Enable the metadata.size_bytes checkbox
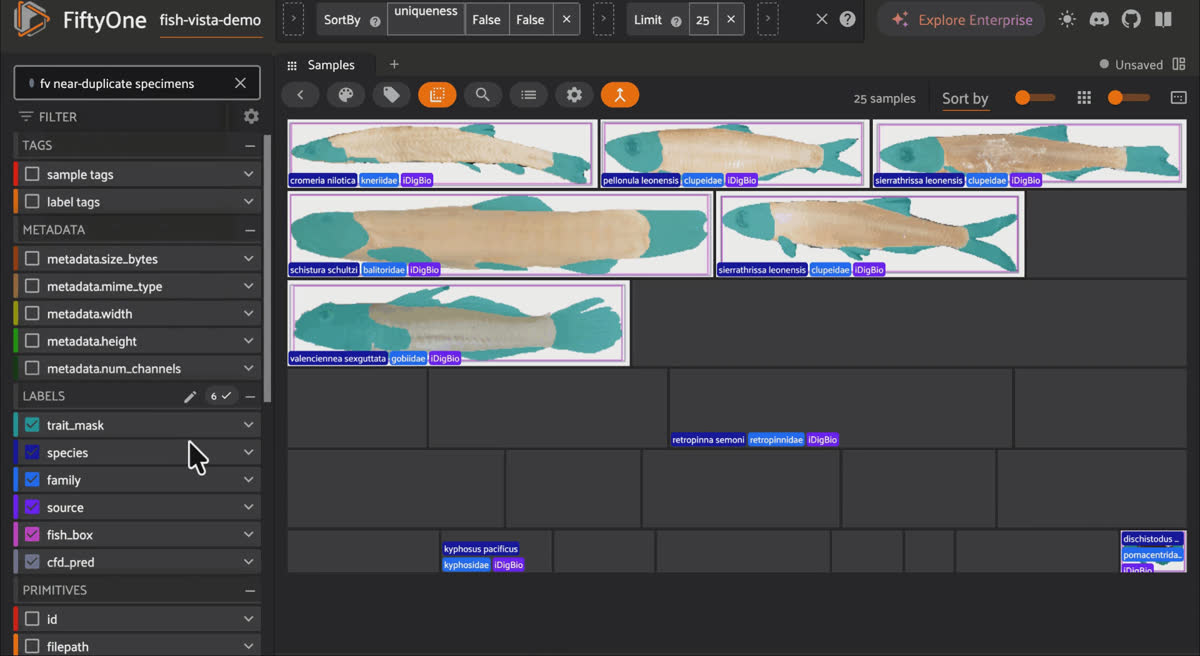The width and height of the screenshot is (1200, 656). tap(32, 259)
